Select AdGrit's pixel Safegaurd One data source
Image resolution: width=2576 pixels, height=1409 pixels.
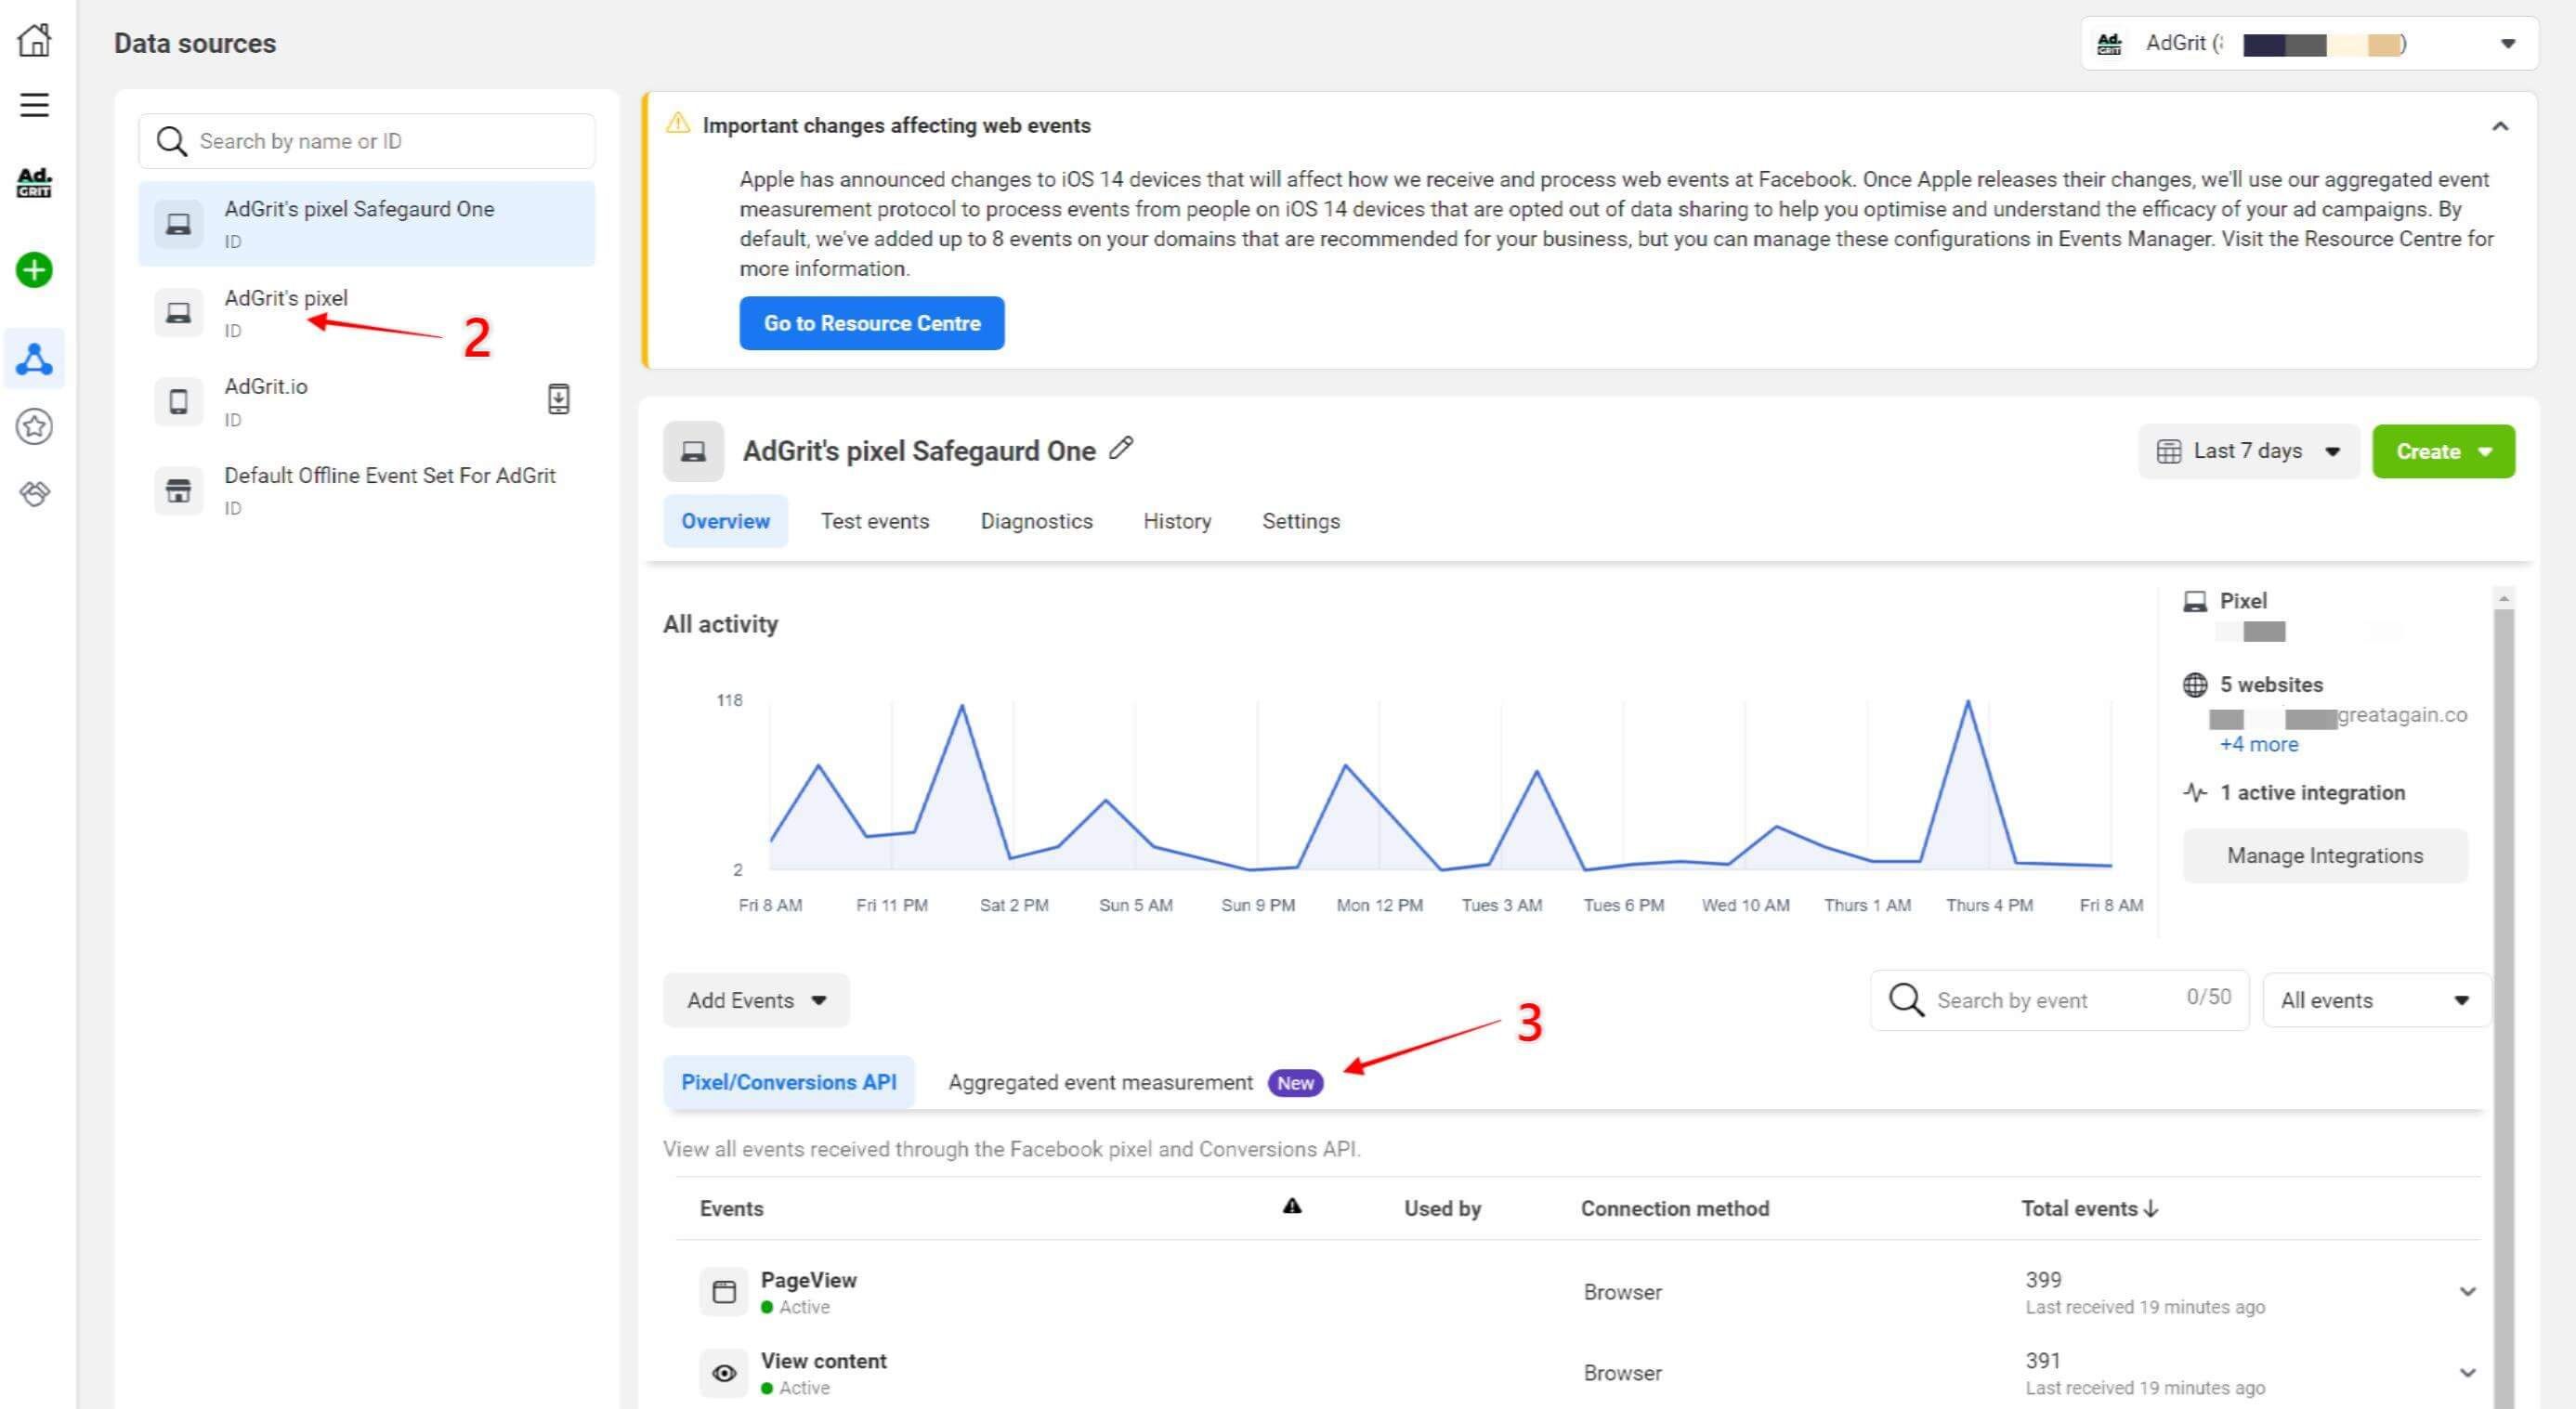(x=366, y=224)
